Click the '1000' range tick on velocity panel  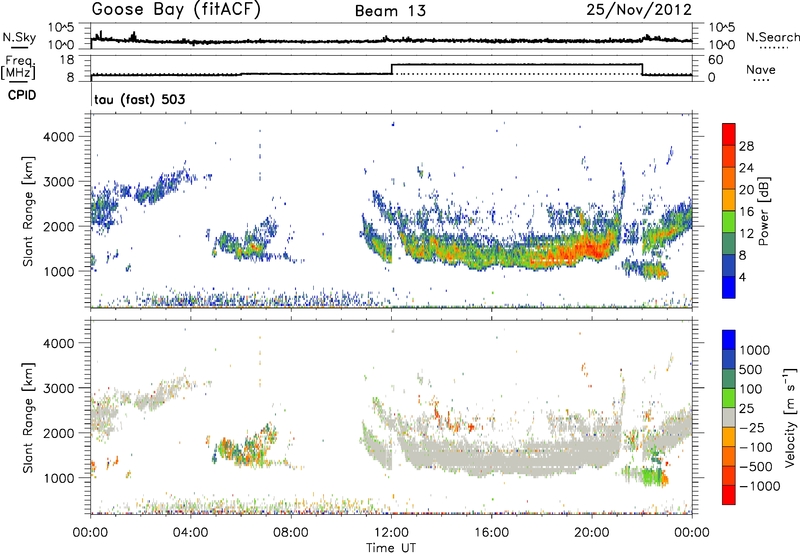point(58,478)
